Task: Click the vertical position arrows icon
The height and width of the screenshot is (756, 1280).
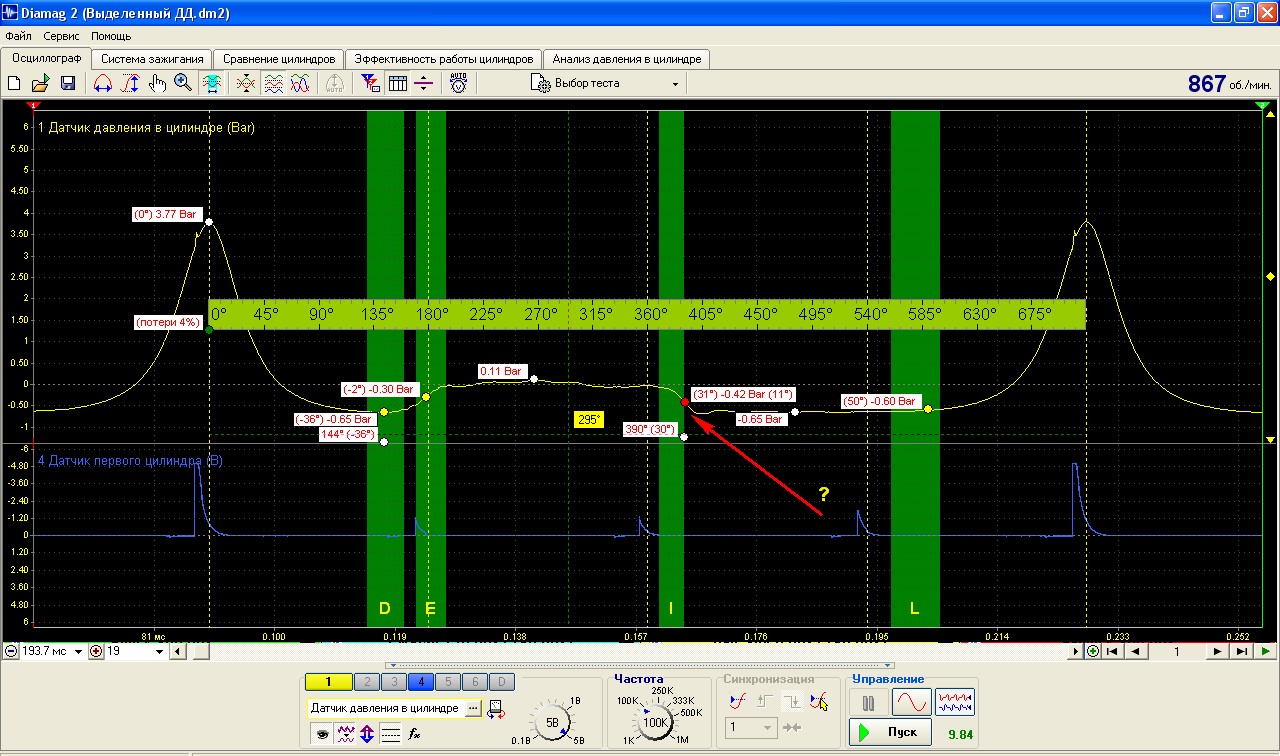Action: click(x=367, y=734)
